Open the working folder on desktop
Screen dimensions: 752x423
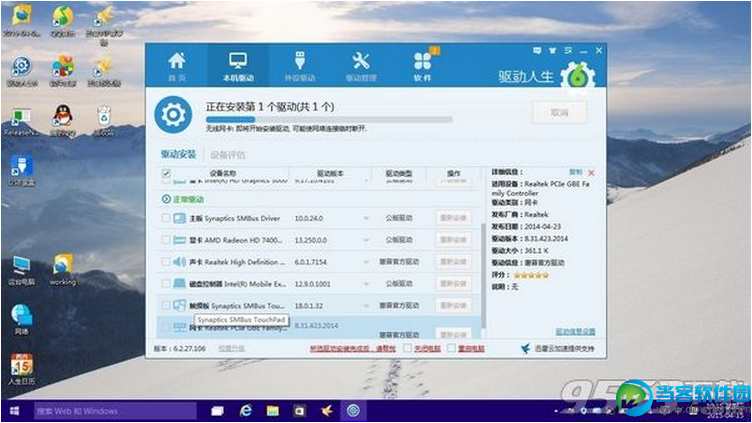[x=63, y=270]
